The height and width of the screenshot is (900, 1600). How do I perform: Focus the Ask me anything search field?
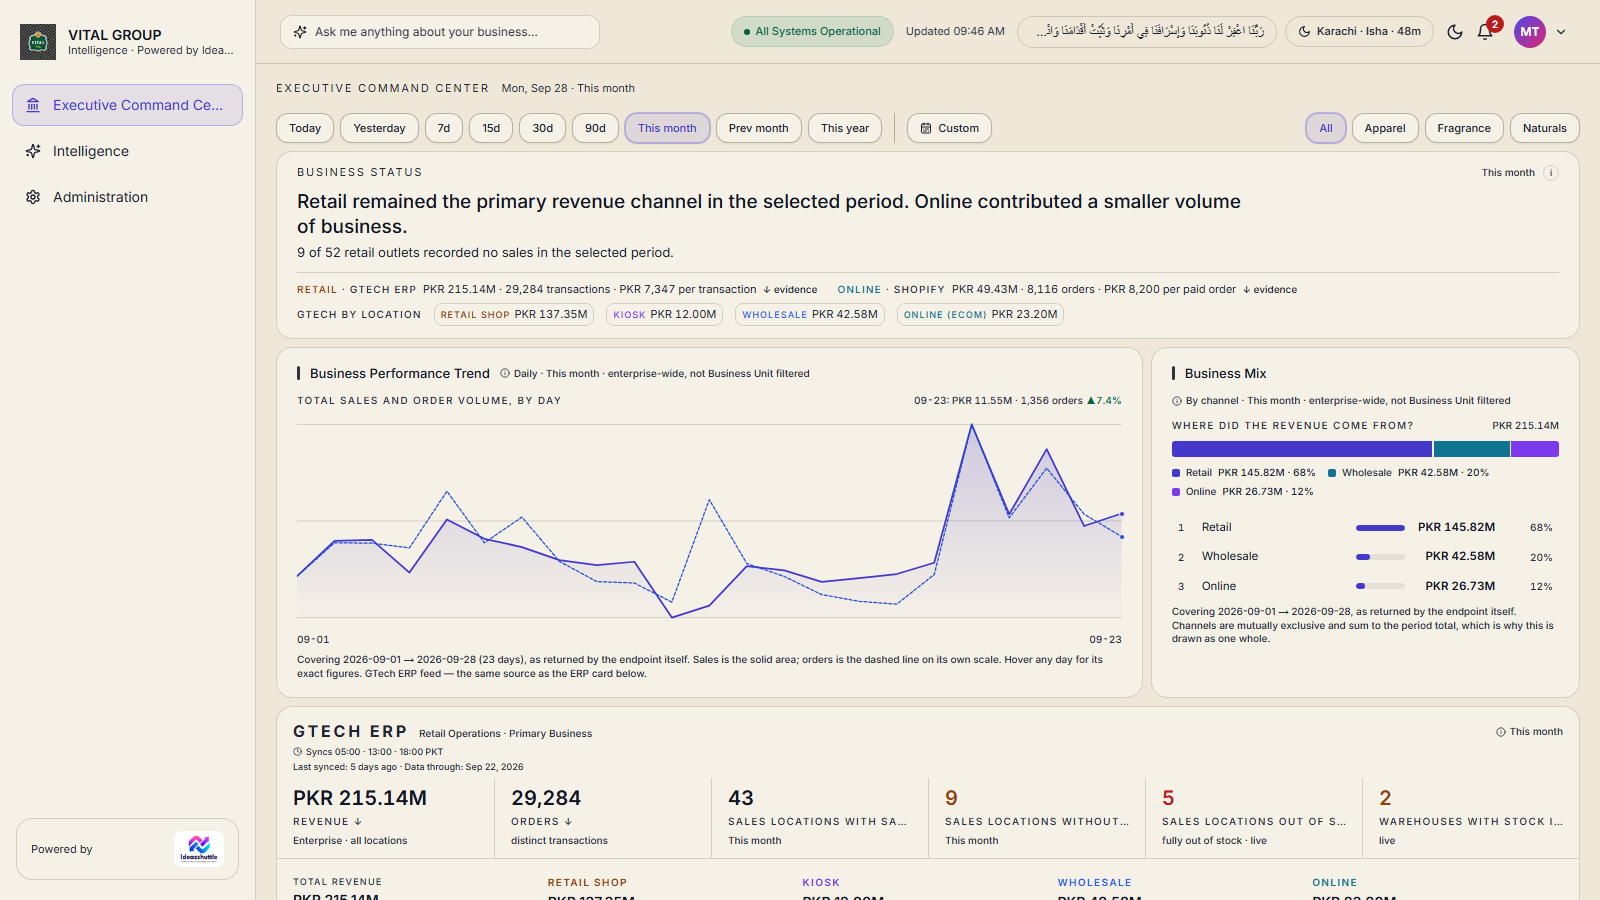(x=440, y=32)
